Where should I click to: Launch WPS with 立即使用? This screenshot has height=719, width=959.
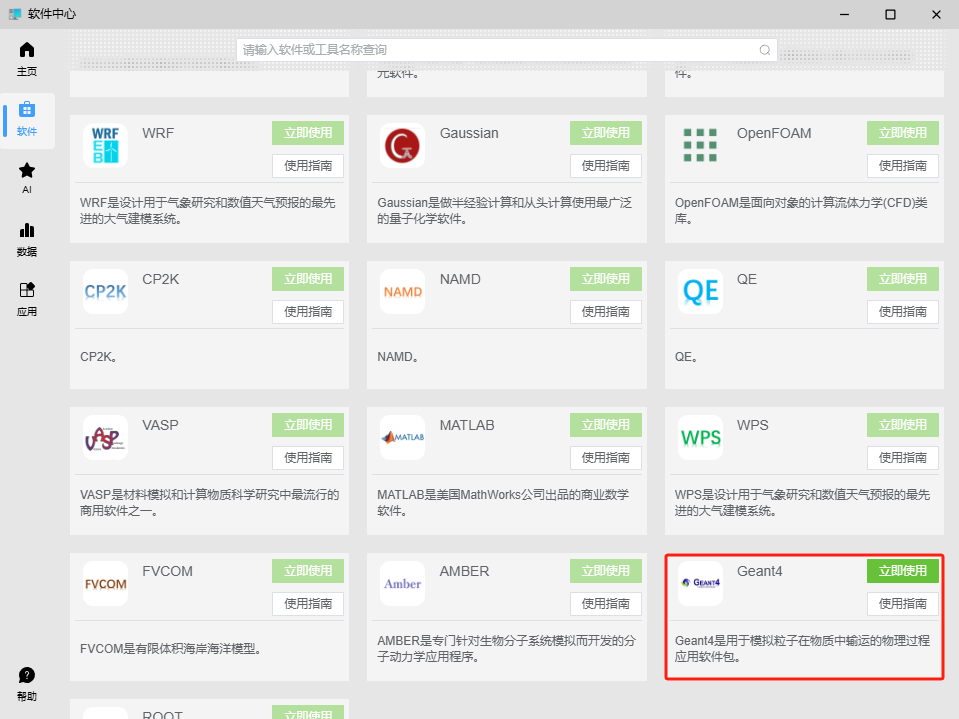(903, 425)
